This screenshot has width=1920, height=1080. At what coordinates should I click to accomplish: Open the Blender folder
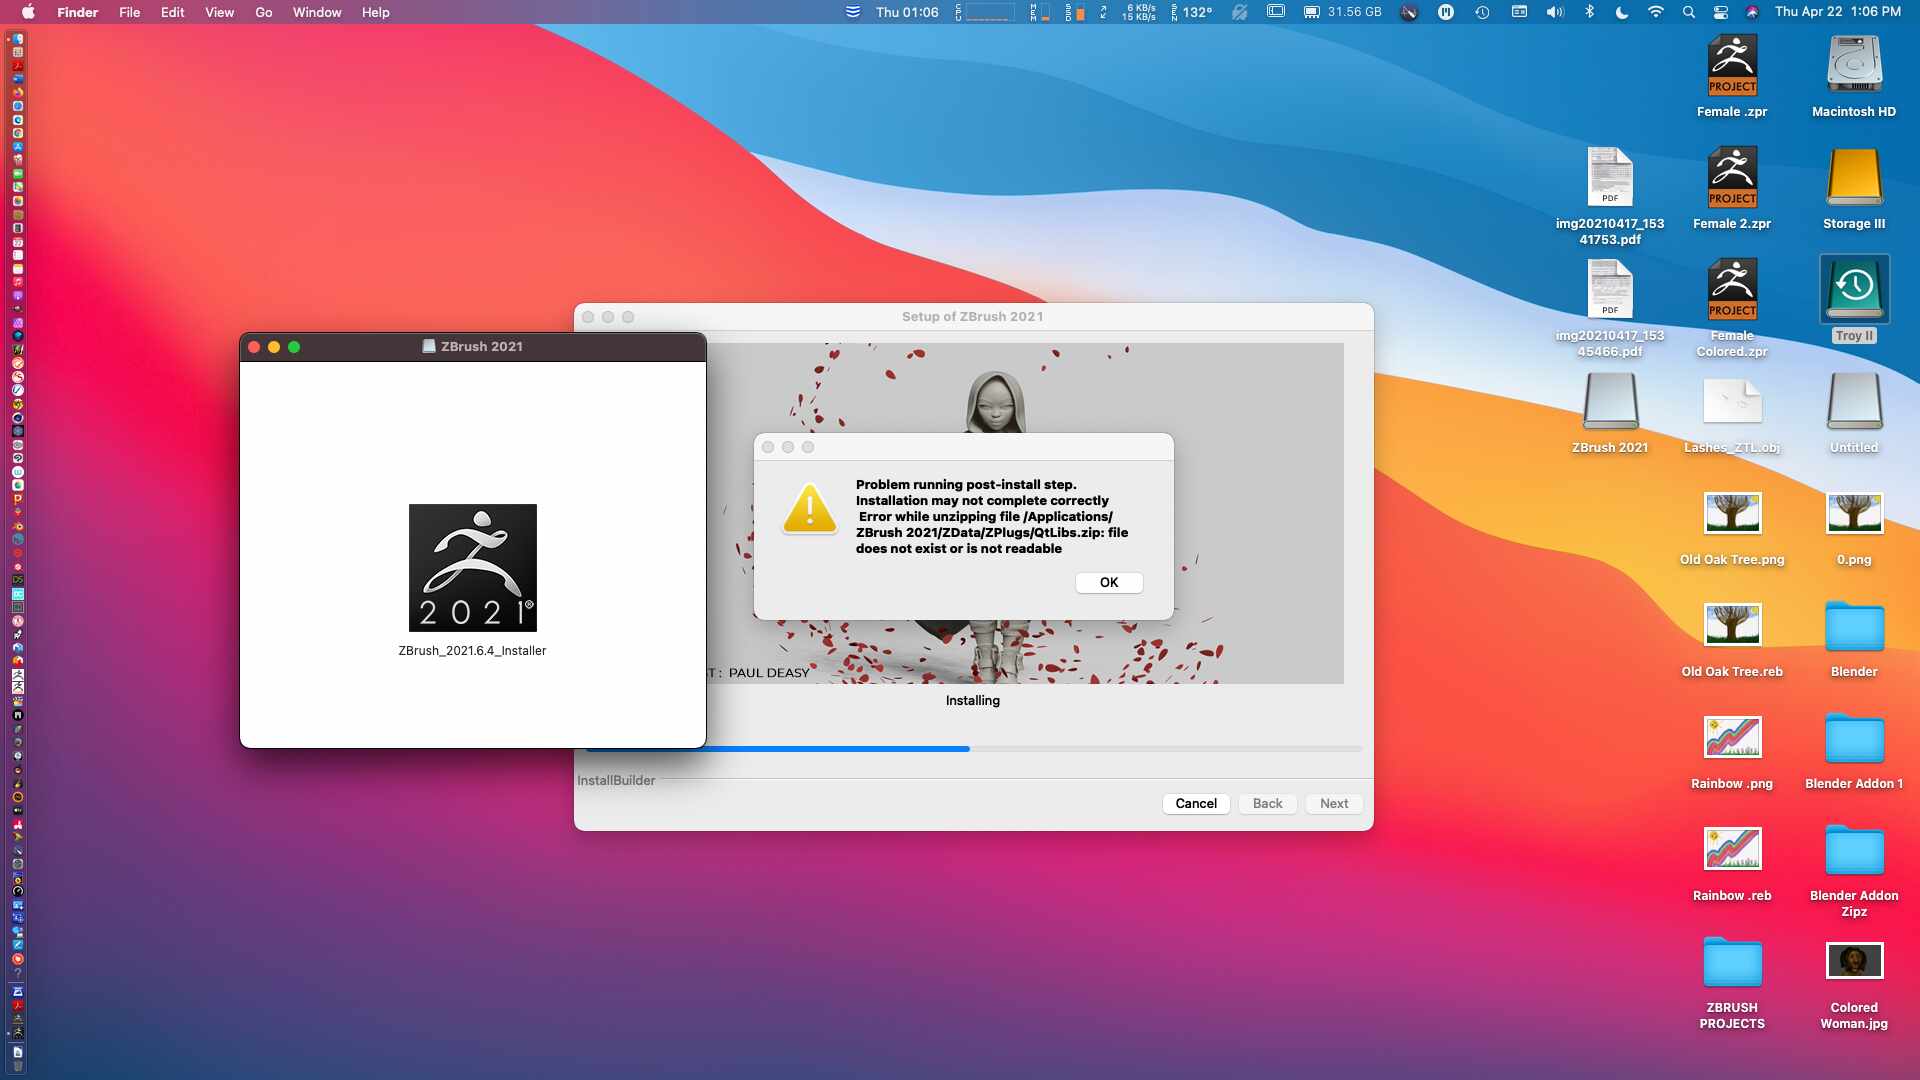pos(1854,628)
